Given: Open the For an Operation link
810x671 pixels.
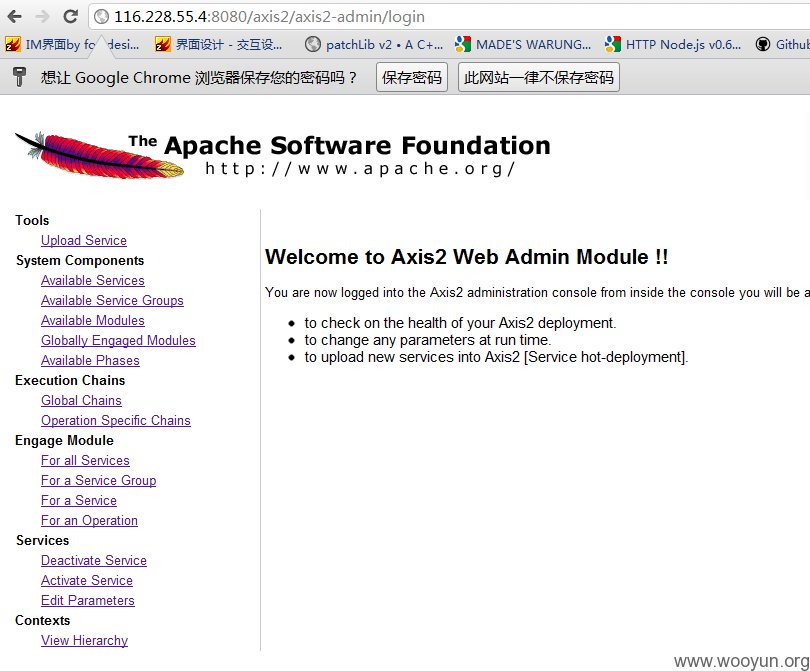Looking at the screenshot, I should (89, 520).
